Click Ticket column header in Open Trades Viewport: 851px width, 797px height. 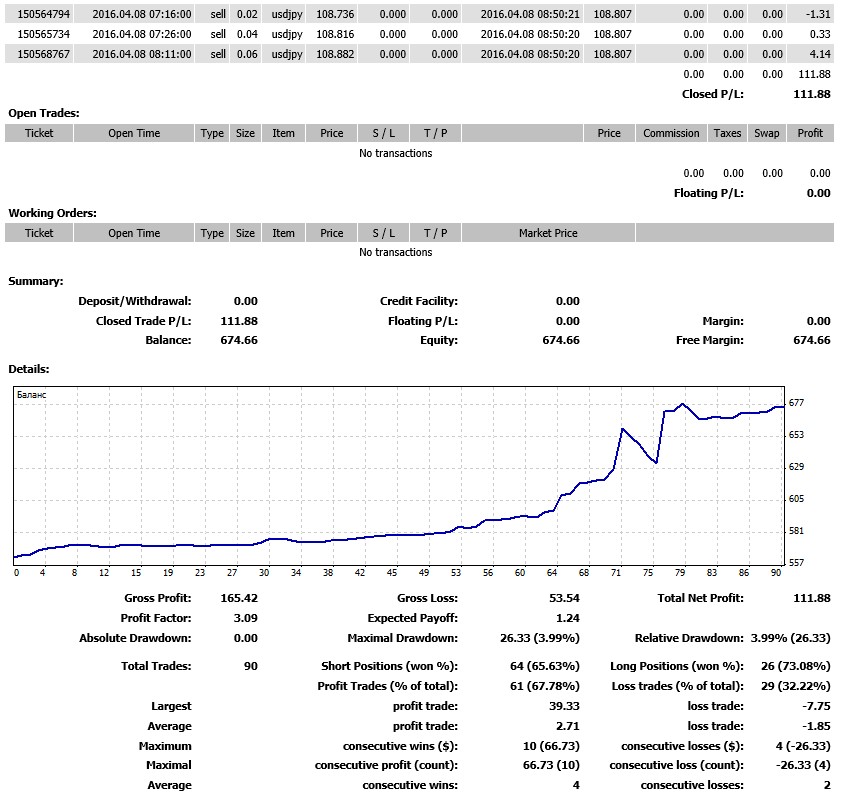pyautogui.click(x=39, y=133)
